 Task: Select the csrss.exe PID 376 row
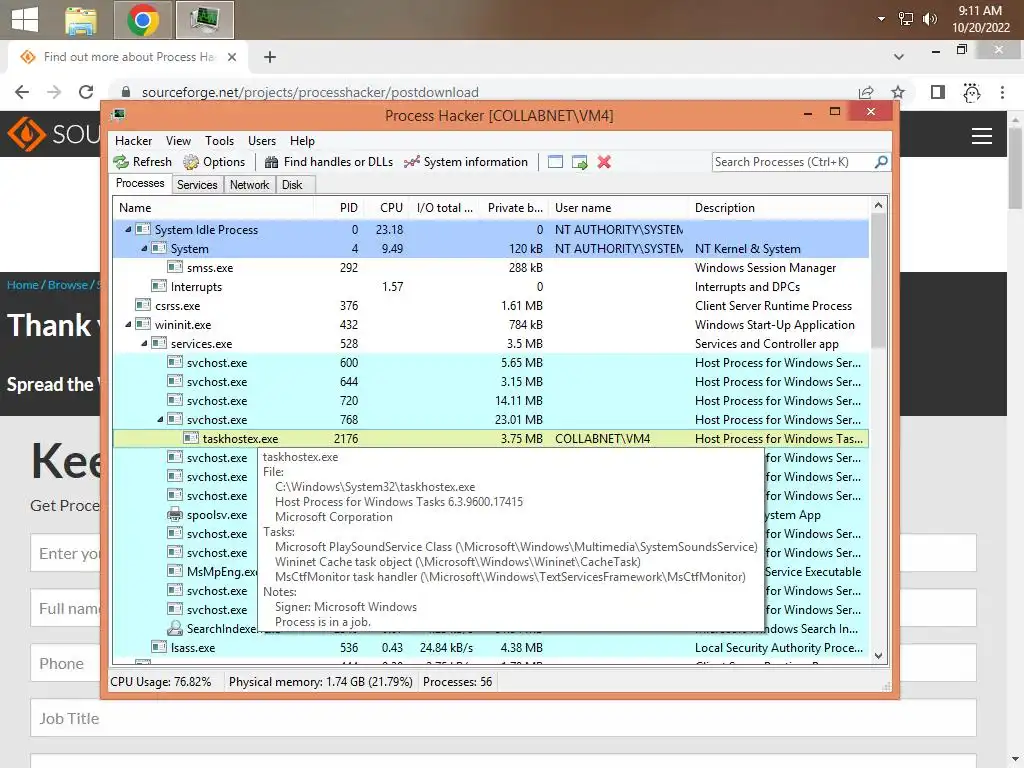(491, 305)
